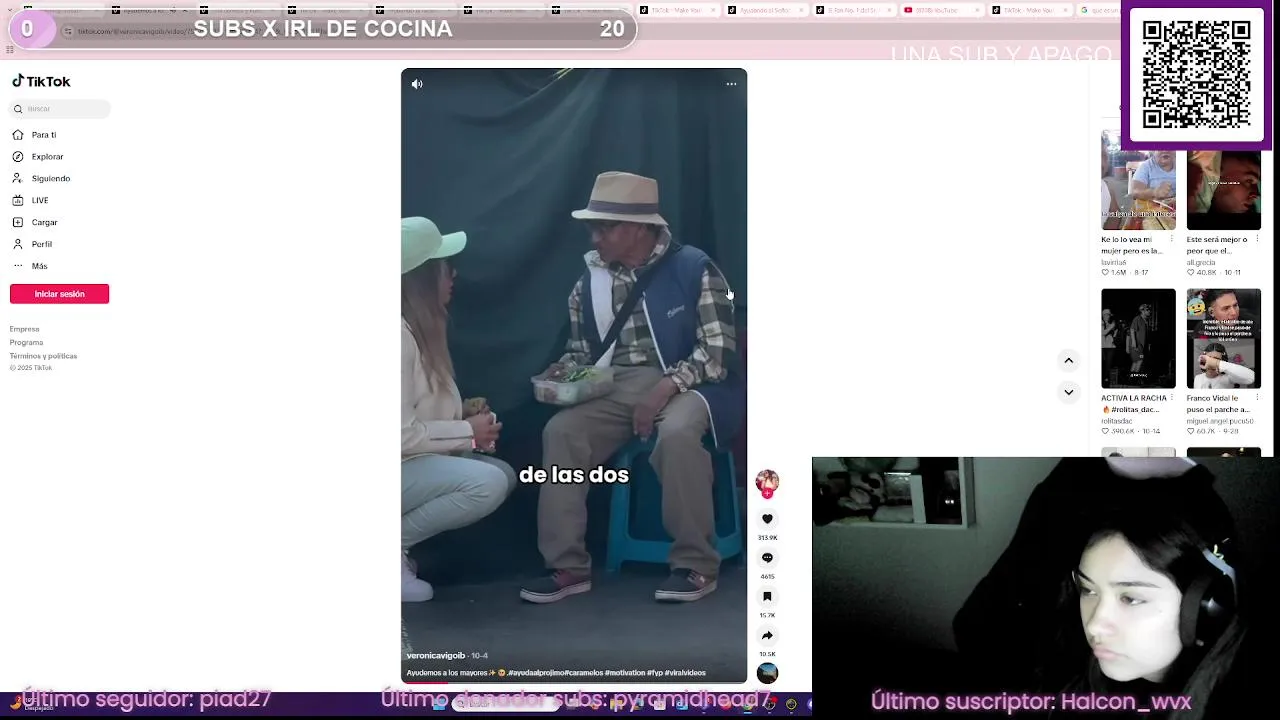Viewport: 1280px width, 720px height.
Task: Open the spinning sound disc of the video
Action: tap(767, 673)
